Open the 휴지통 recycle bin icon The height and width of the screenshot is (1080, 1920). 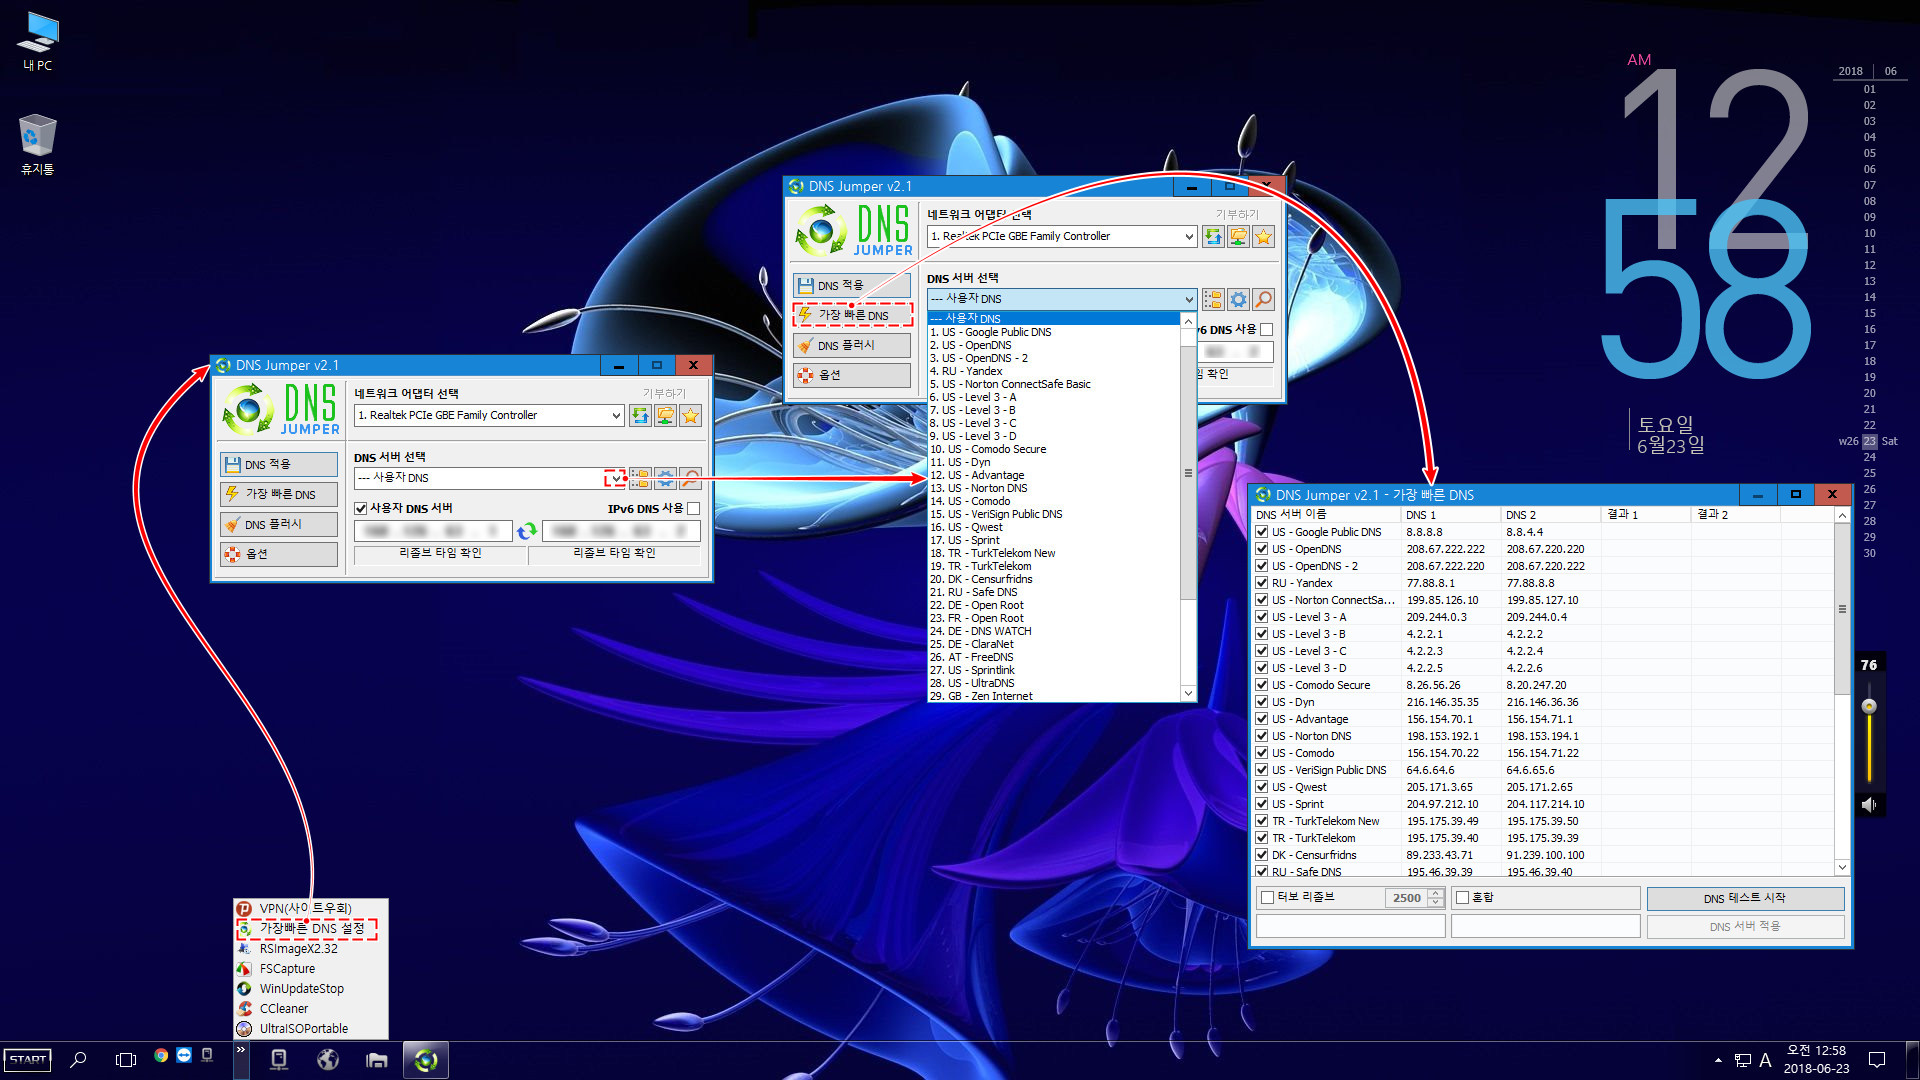(x=38, y=145)
